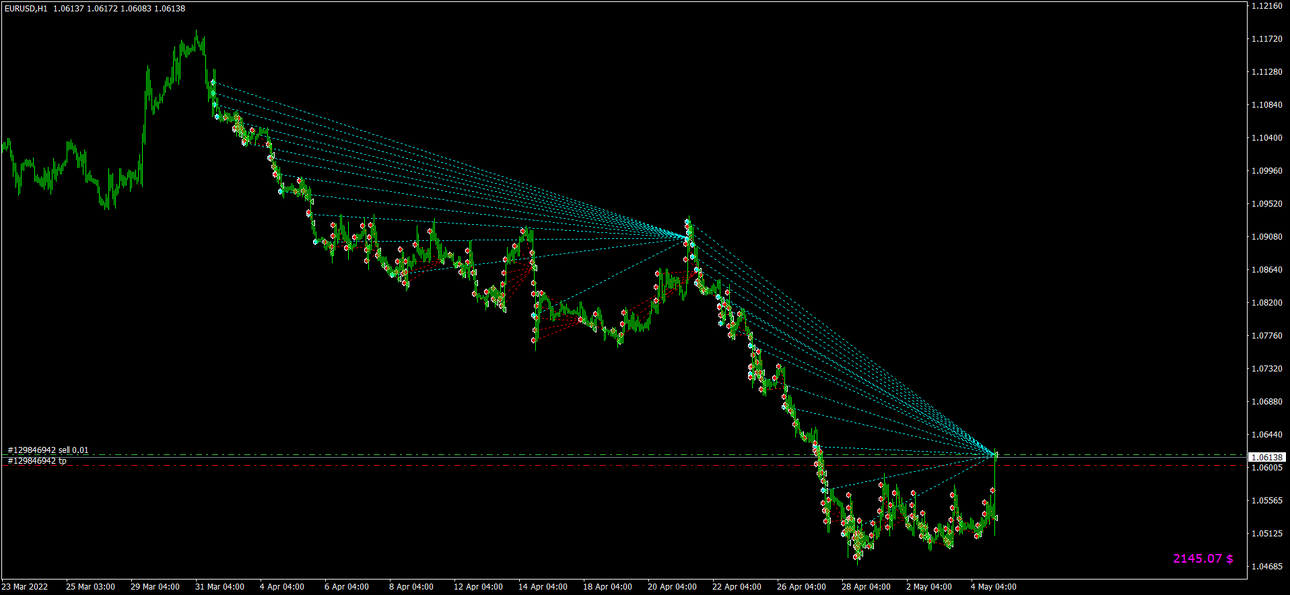Click the 4 Apr 04:00 time label
This screenshot has height=595, width=1290.
(x=281, y=587)
